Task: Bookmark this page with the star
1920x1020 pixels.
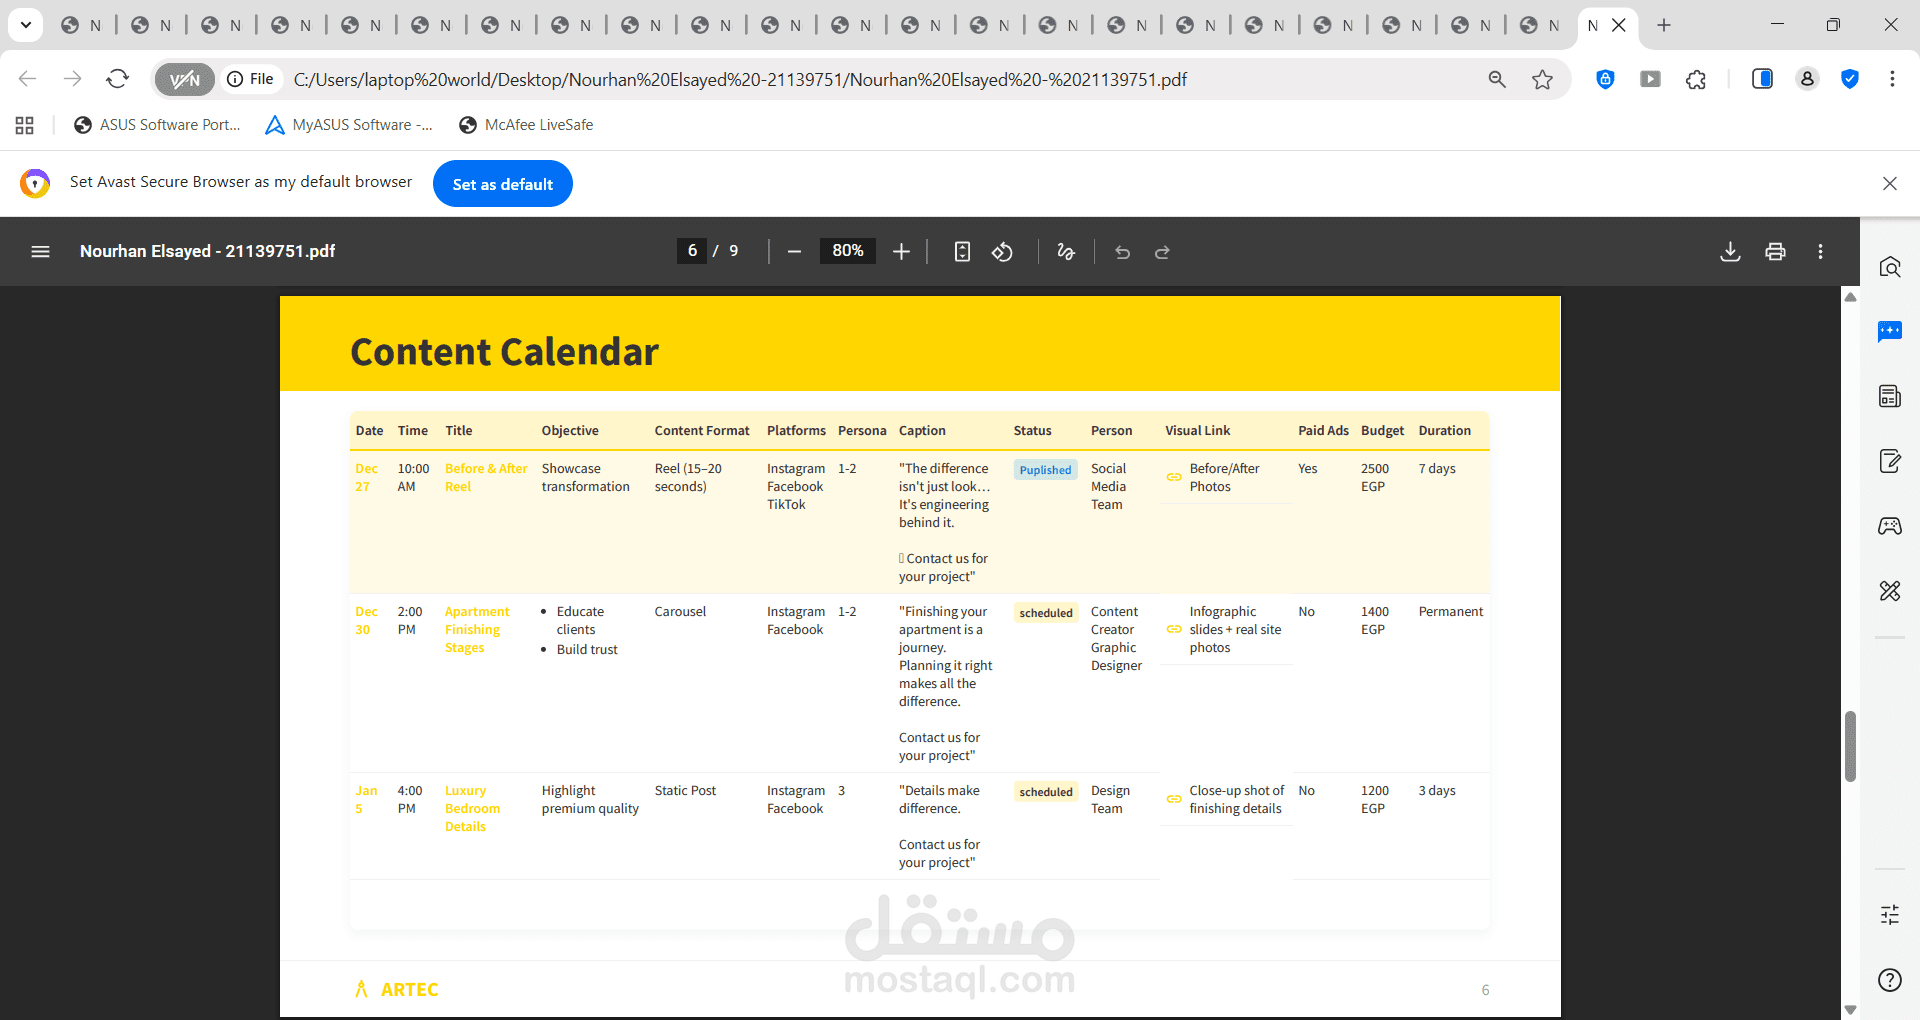Action: click(1542, 79)
